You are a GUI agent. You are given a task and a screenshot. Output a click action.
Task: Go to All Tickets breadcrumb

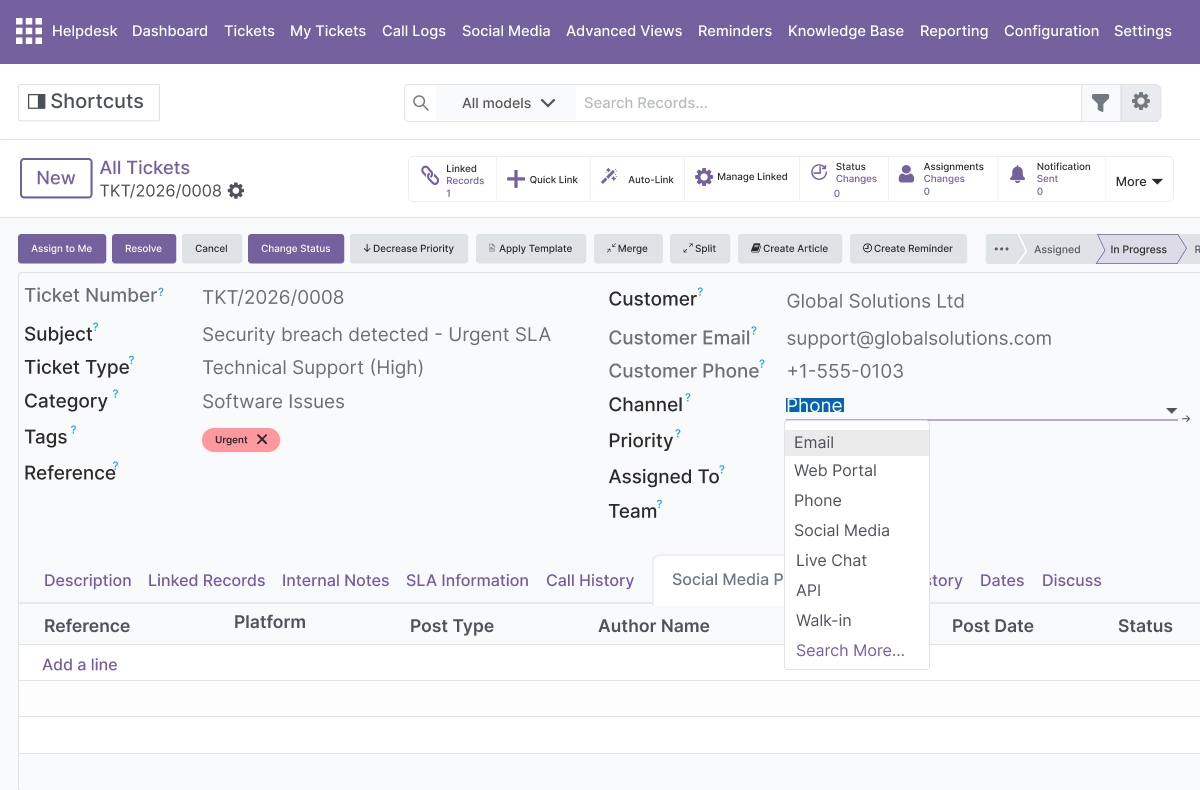(x=145, y=168)
